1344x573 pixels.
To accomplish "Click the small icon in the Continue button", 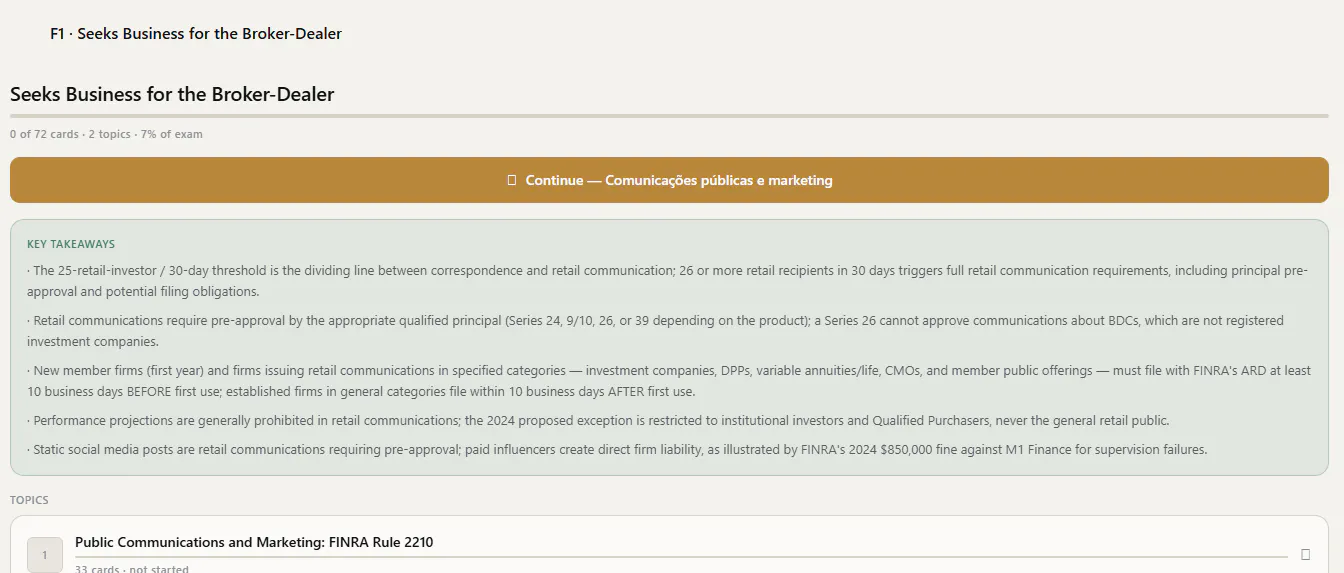I will click(512, 180).
